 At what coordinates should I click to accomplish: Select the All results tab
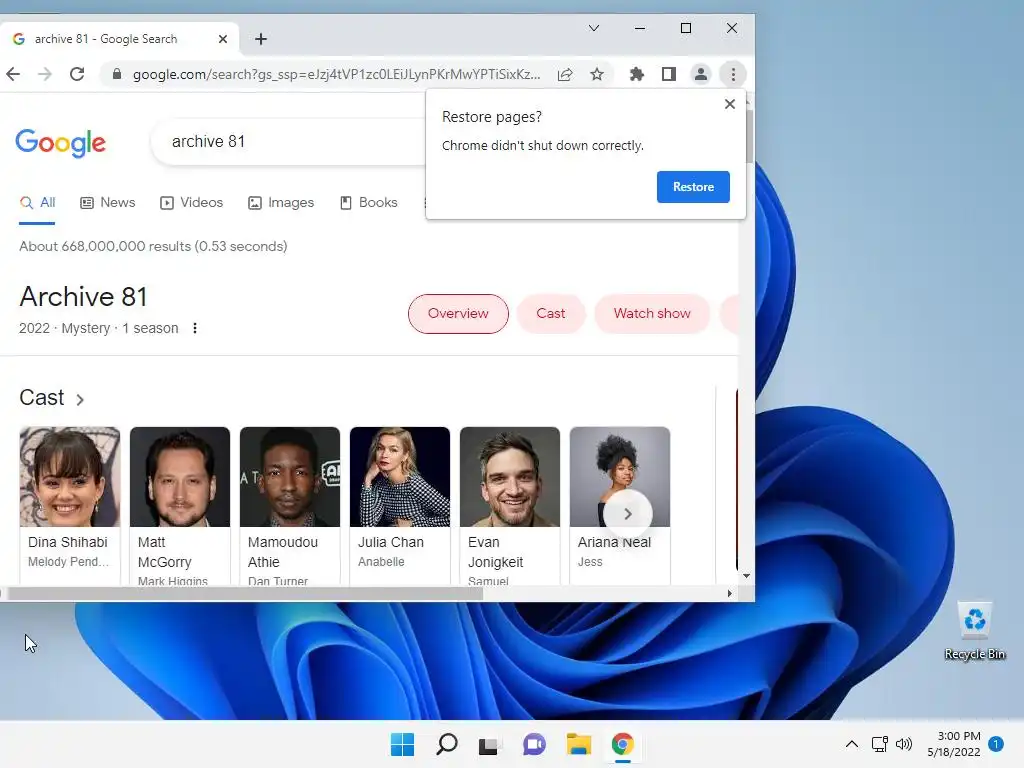37,203
